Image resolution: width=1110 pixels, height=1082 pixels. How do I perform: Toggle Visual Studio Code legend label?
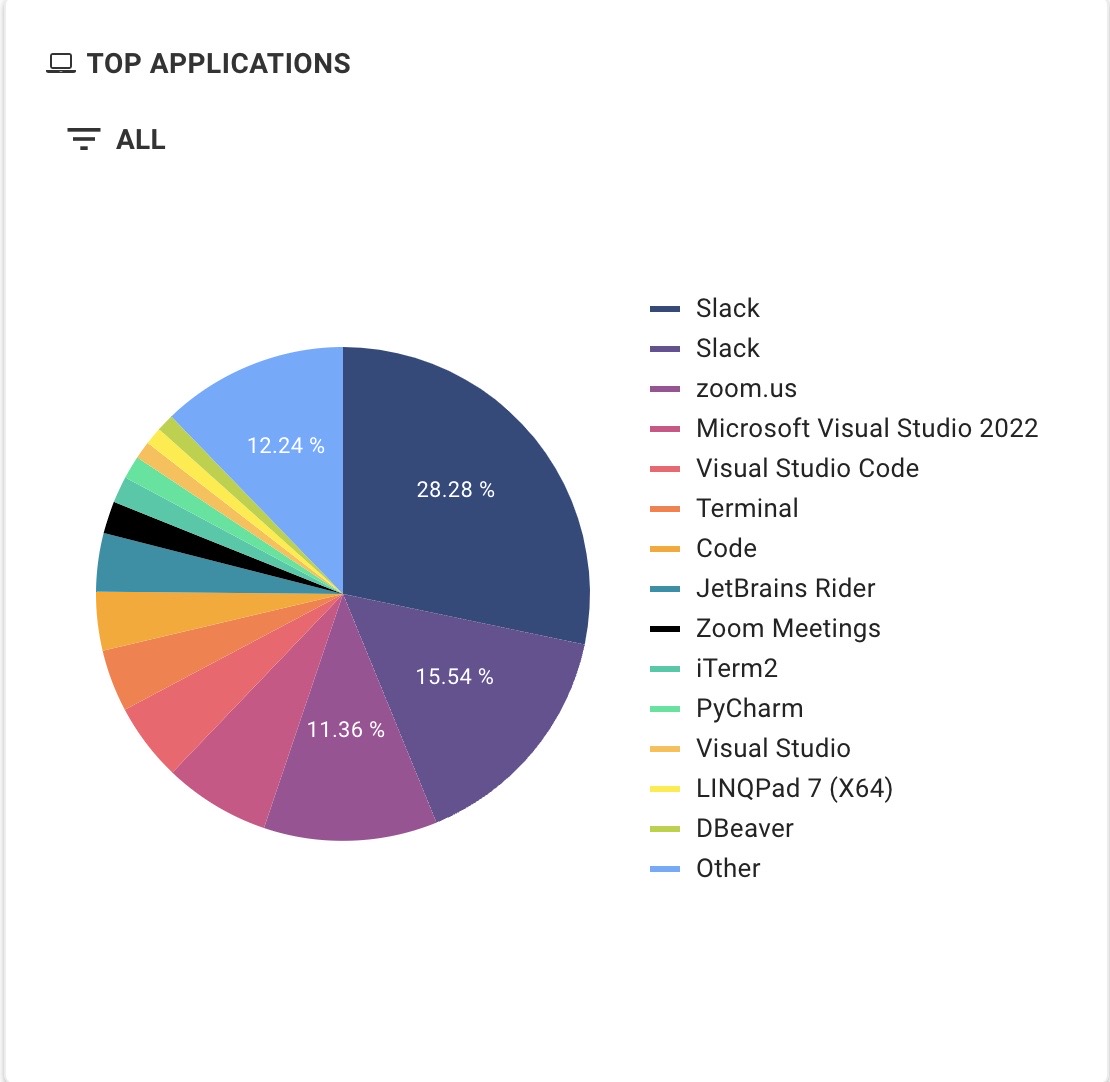[807, 469]
